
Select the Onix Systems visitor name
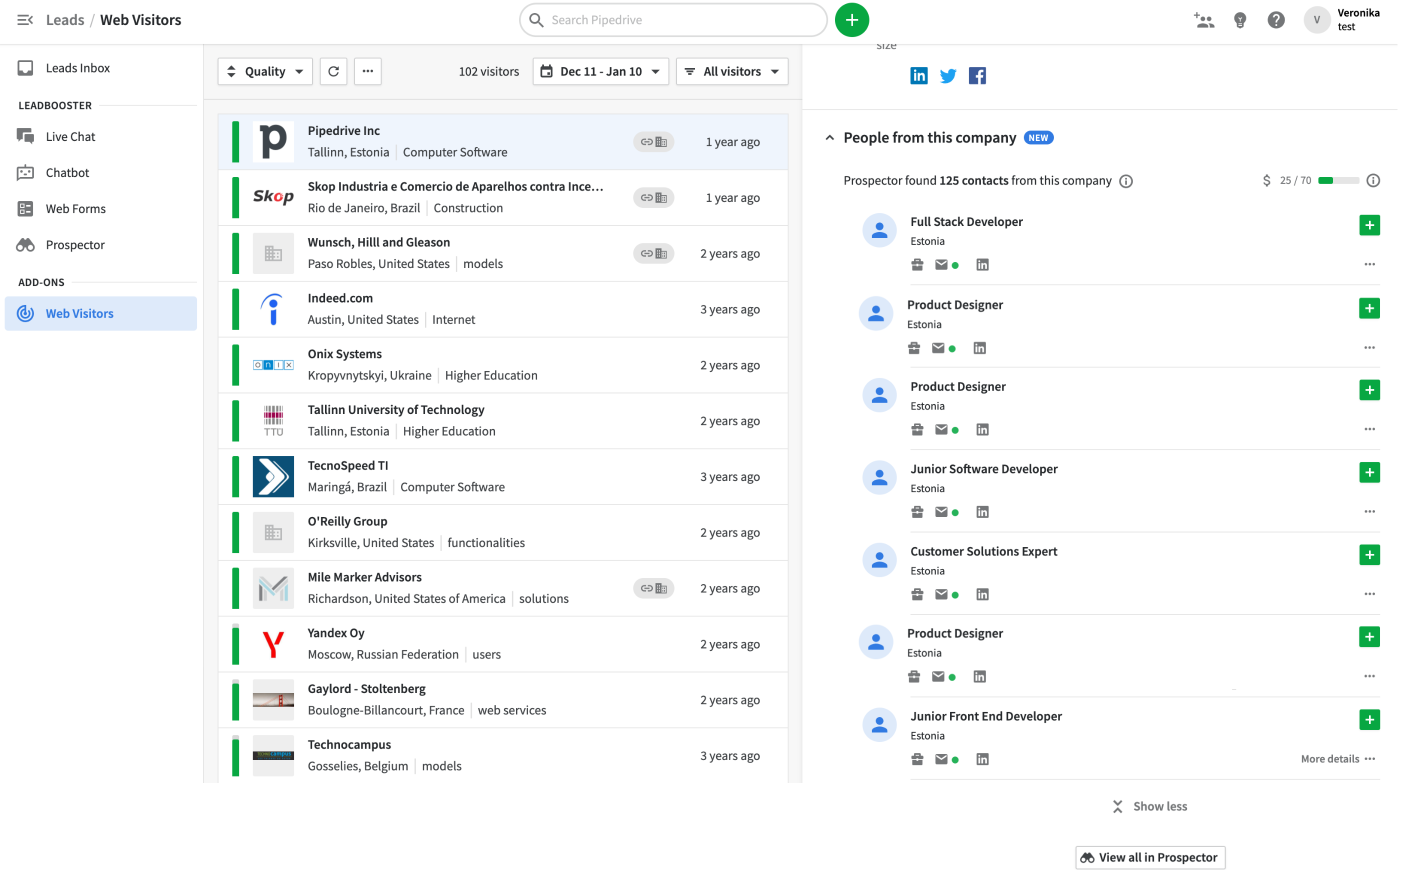pos(345,354)
